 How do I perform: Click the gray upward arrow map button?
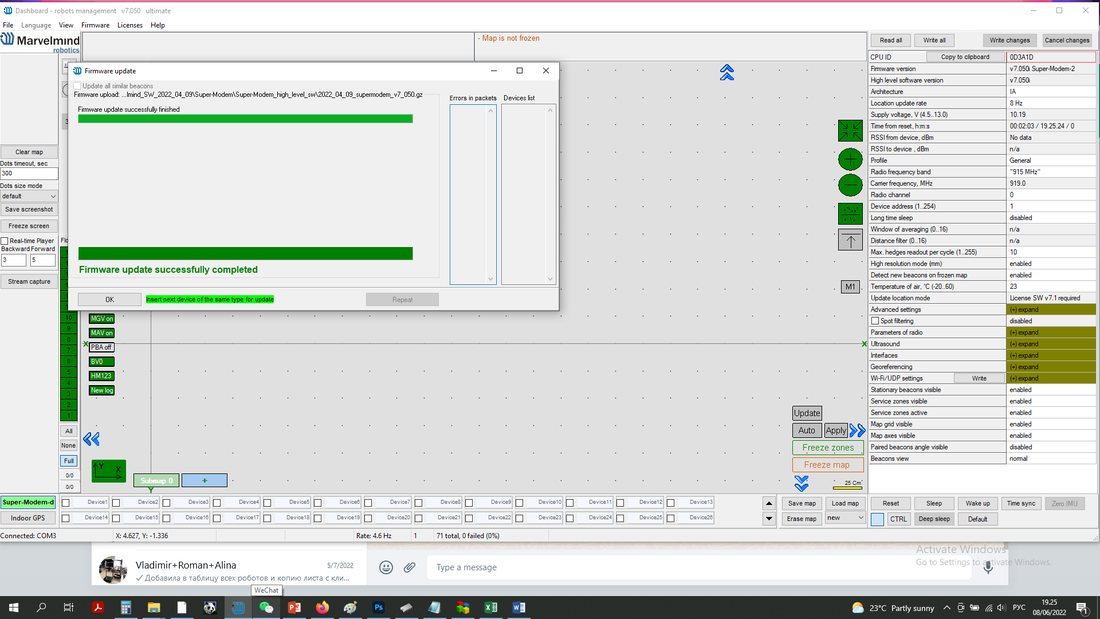pyautogui.click(x=850, y=241)
